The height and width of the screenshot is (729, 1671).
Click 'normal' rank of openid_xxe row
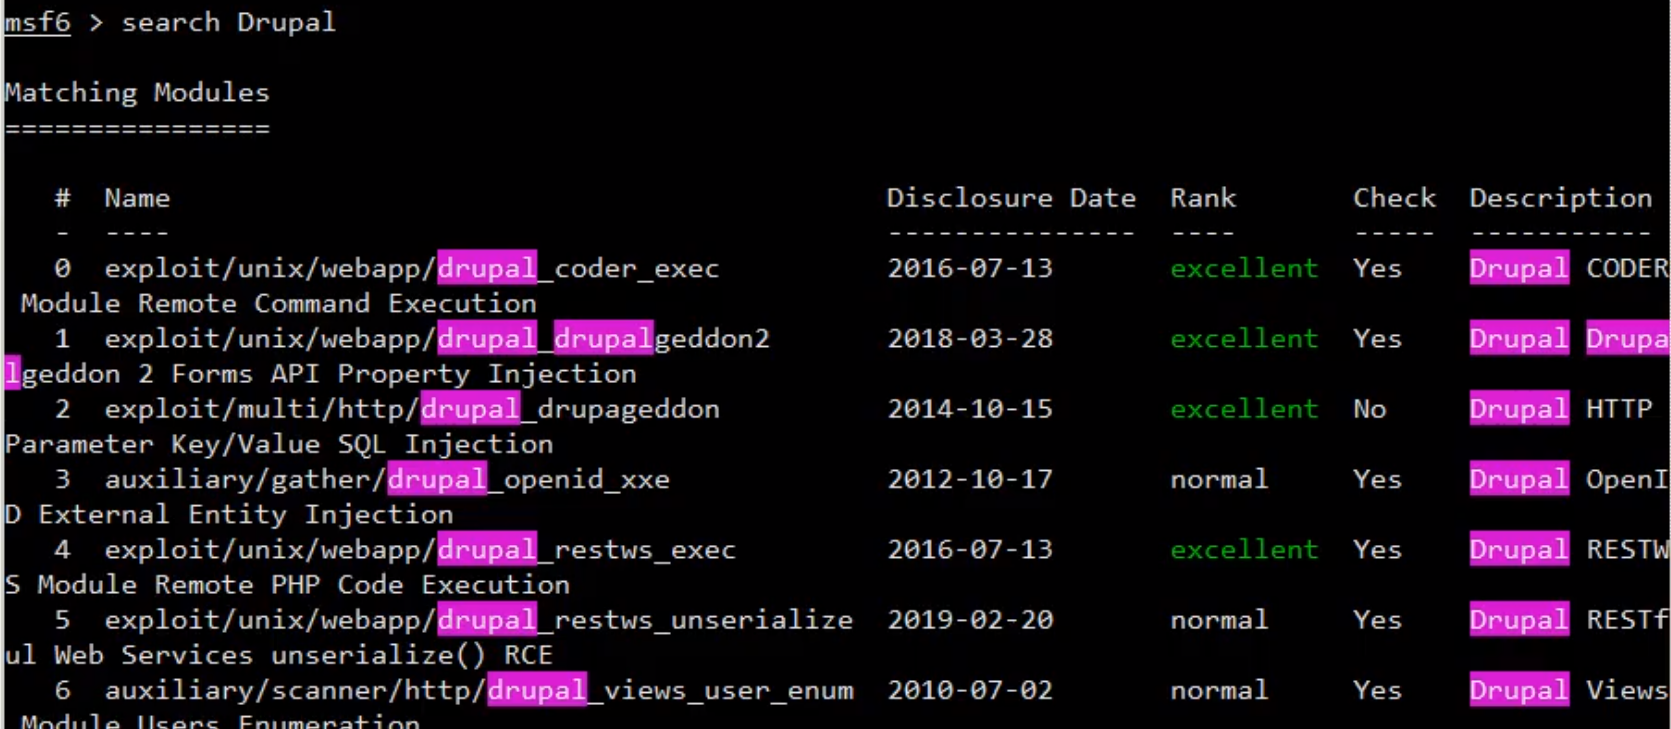pos(1219,479)
